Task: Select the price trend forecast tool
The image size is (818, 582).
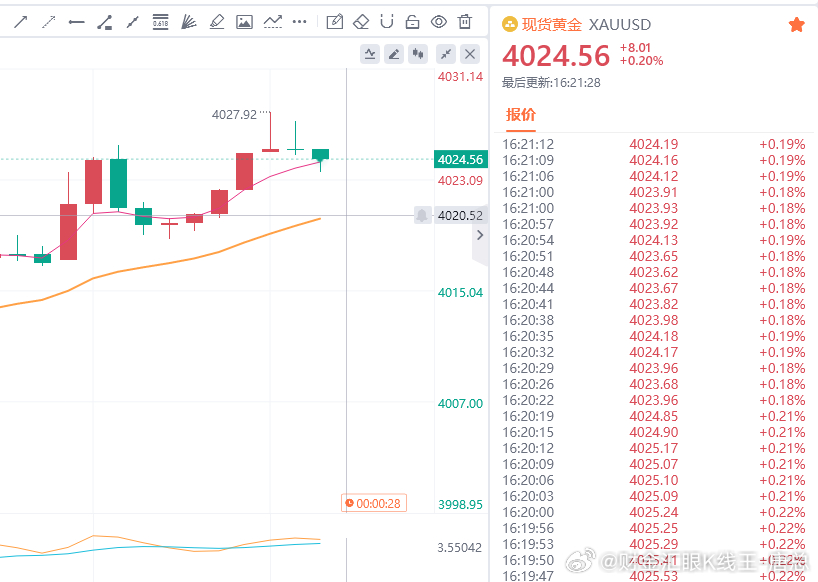Action: (272, 22)
